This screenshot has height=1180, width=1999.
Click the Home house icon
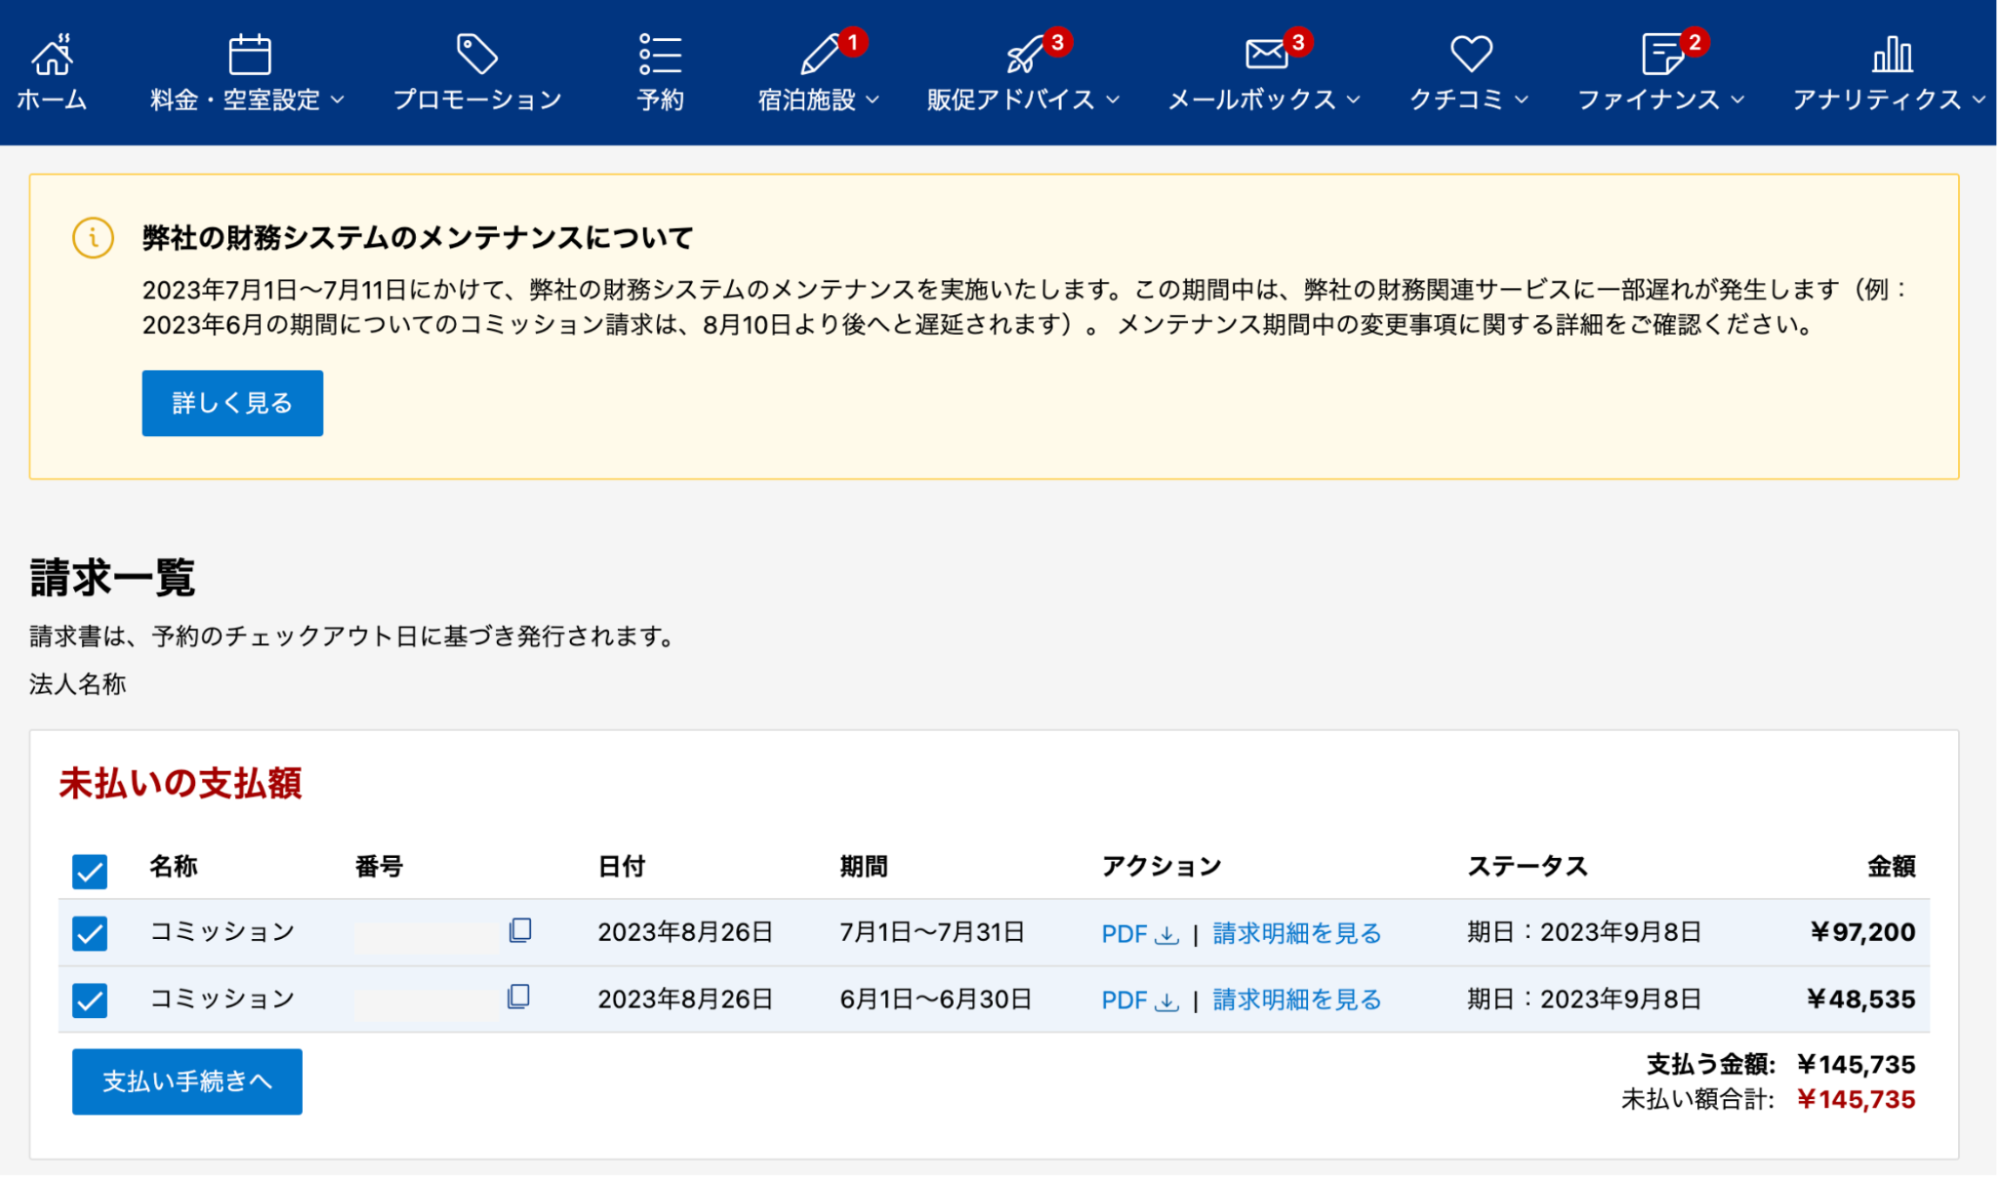(x=52, y=55)
